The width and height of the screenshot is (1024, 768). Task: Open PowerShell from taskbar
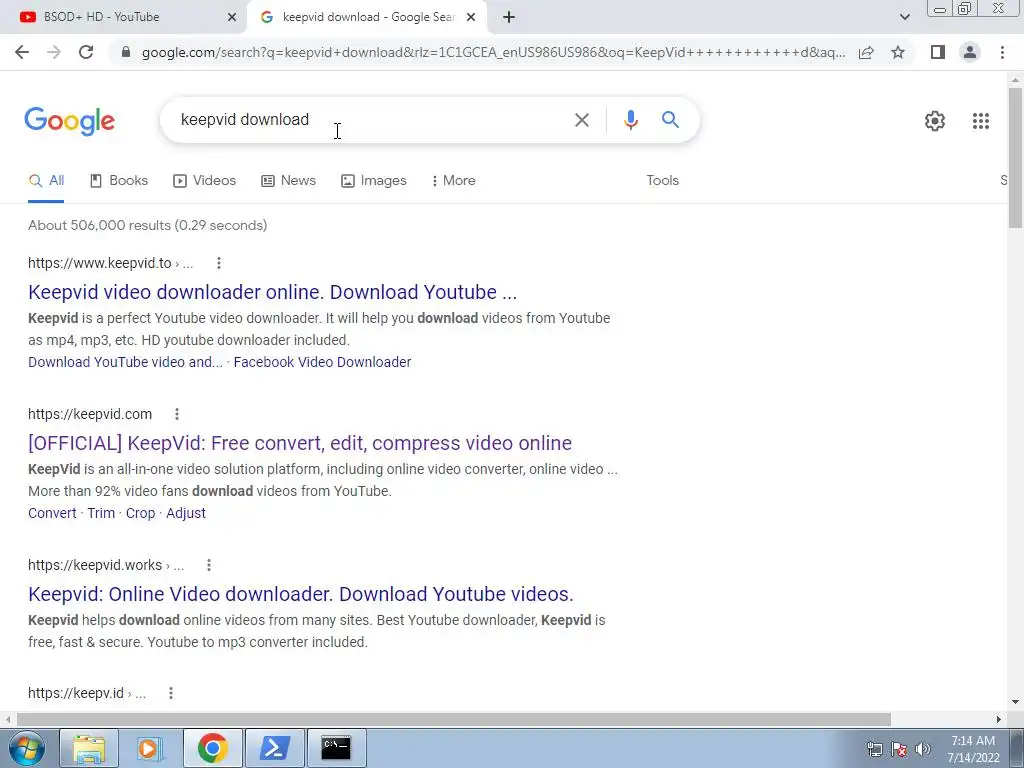[x=274, y=748]
